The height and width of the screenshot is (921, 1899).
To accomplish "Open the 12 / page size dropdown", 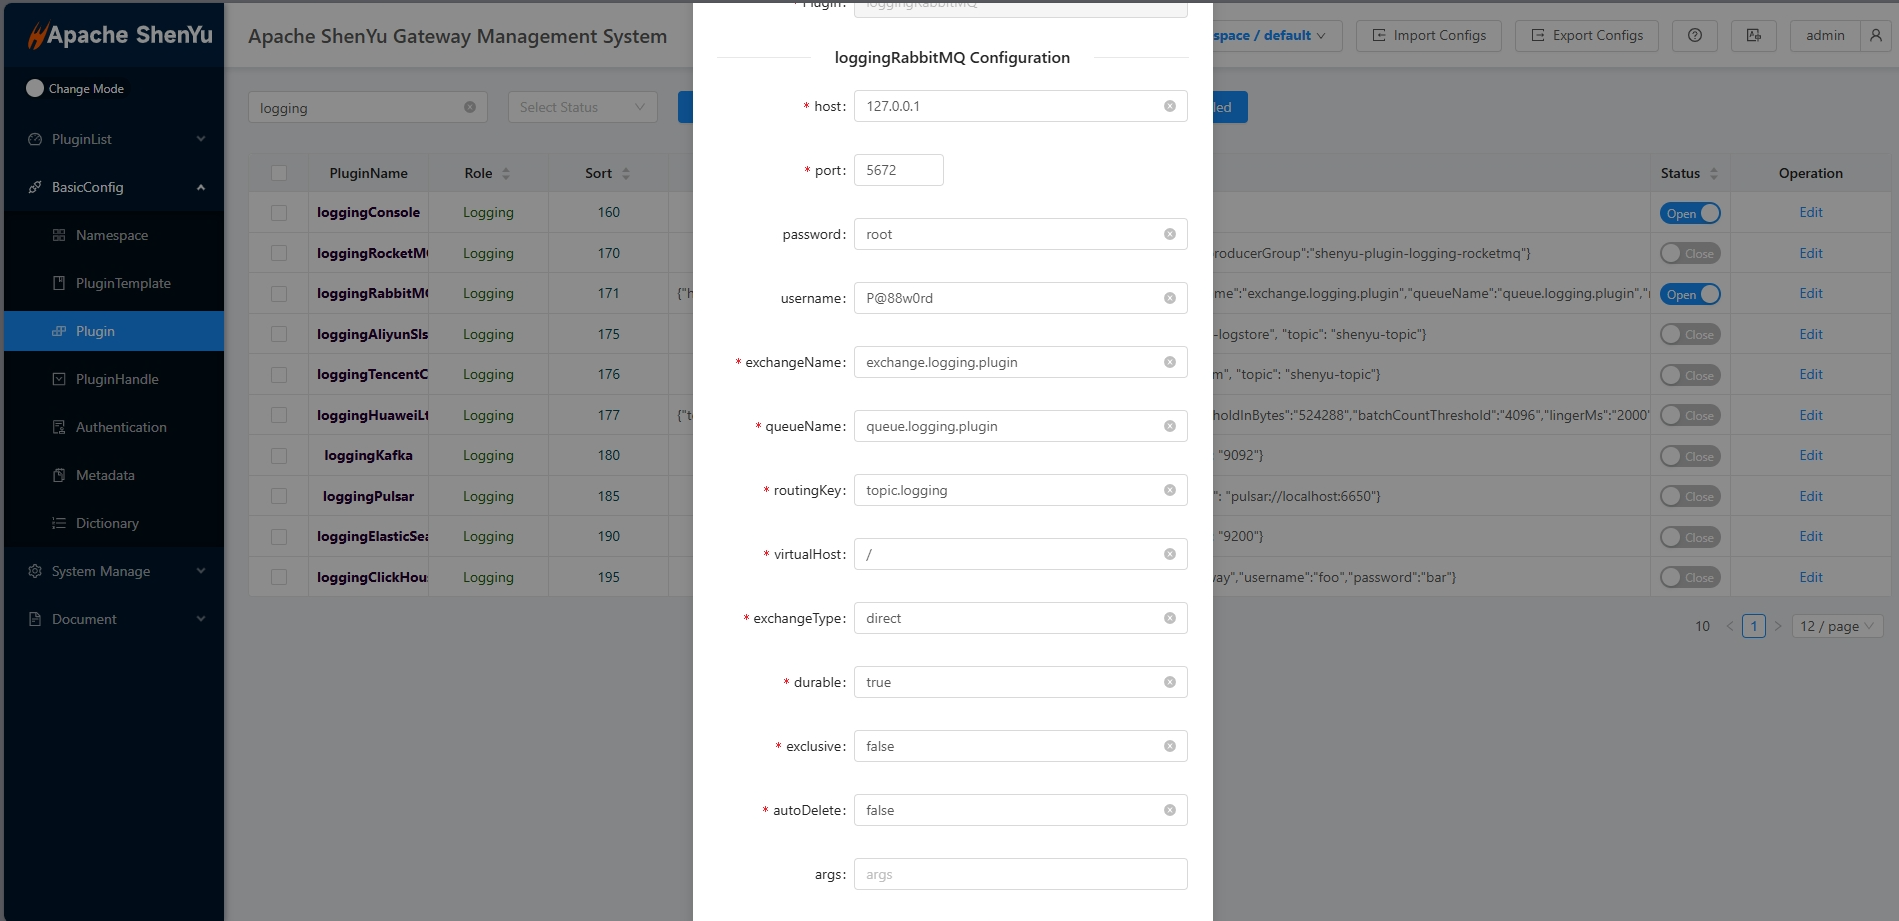I will click(1837, 626).
